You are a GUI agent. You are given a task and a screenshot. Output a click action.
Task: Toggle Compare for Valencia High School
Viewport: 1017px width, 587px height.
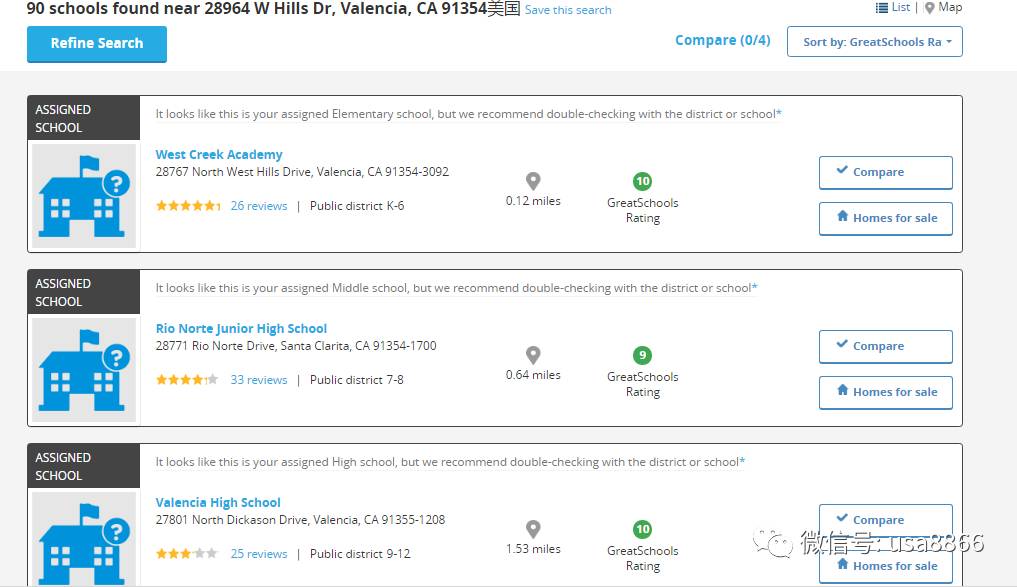coord(885,520)
